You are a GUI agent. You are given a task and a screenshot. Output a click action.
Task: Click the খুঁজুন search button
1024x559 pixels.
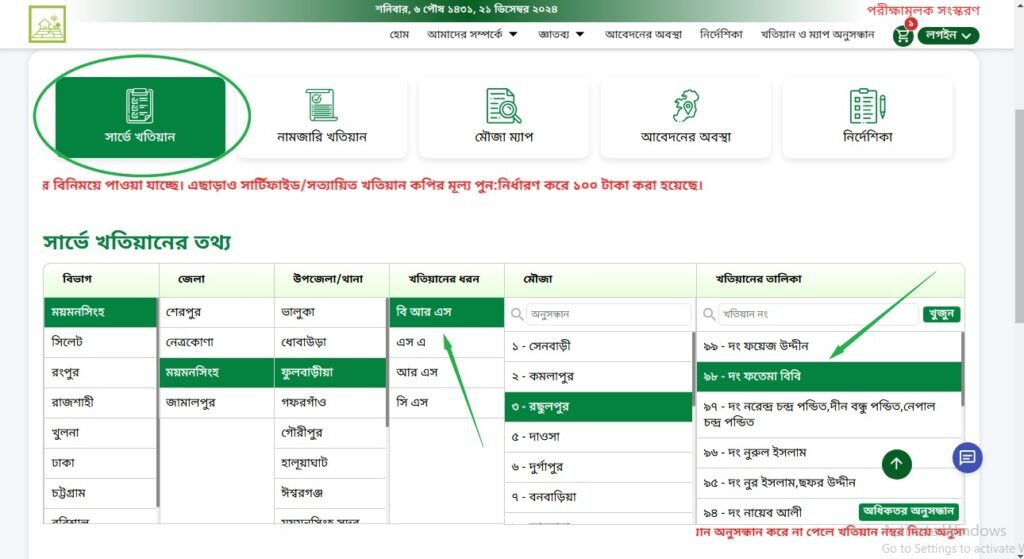pyautogui.click(x=941, y=314)
